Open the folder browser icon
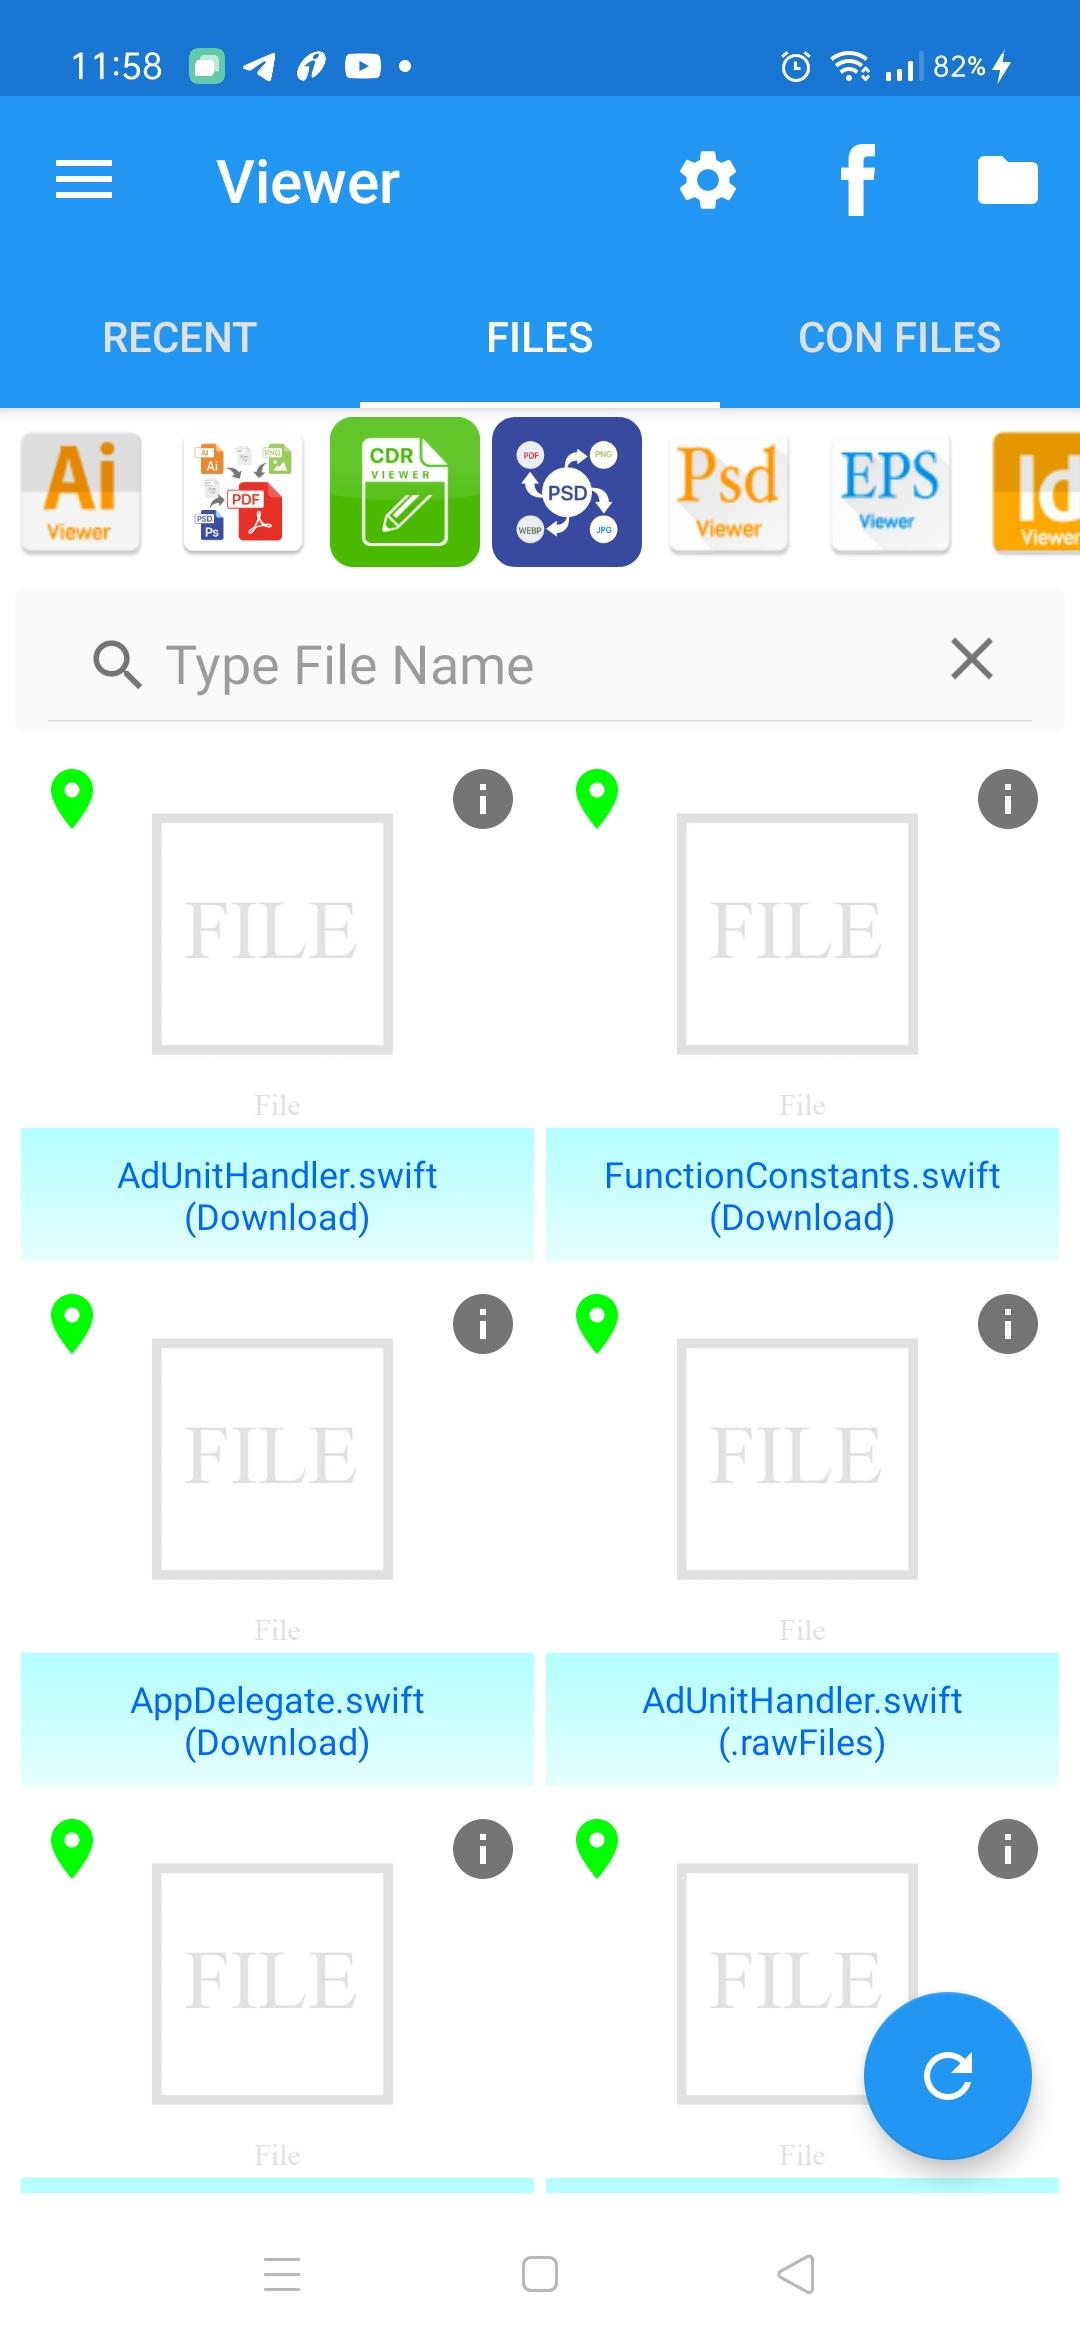This screenshot has height=2340, width=1080. (1008, 181)
